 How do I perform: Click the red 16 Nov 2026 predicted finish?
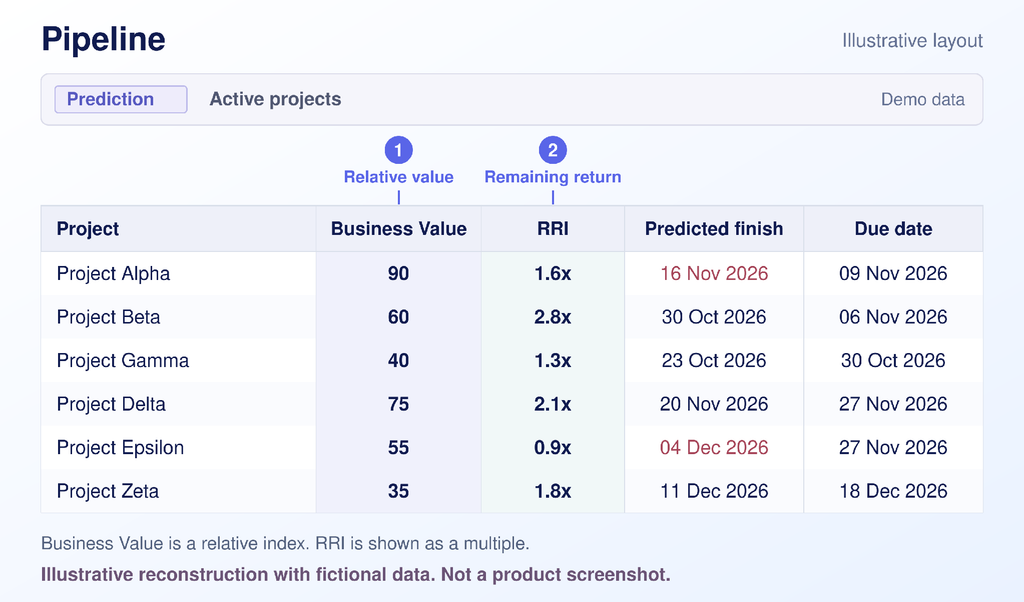pyautogui.click(x=714, y=274)
